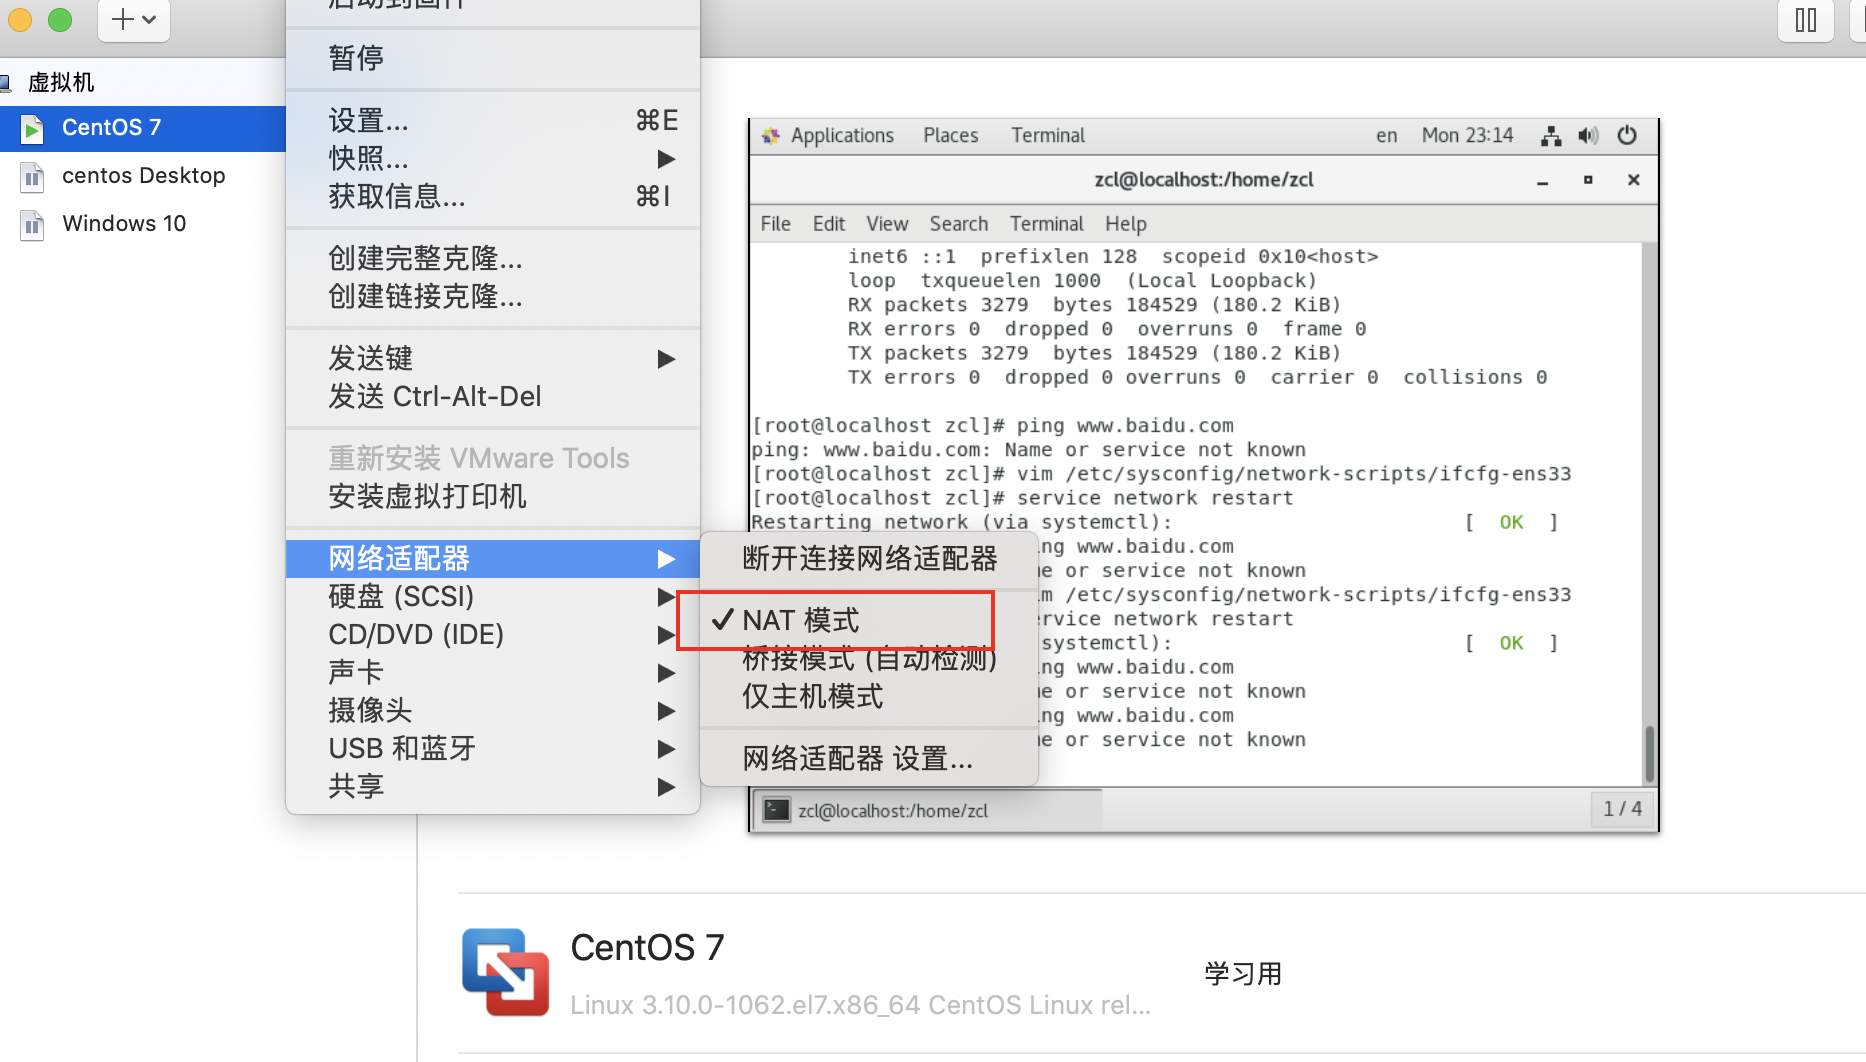Viewport: 1866px width, 1062px height.
Task: Expand the CD/DVD (IDE) submenu
Action: pos(492,634)
